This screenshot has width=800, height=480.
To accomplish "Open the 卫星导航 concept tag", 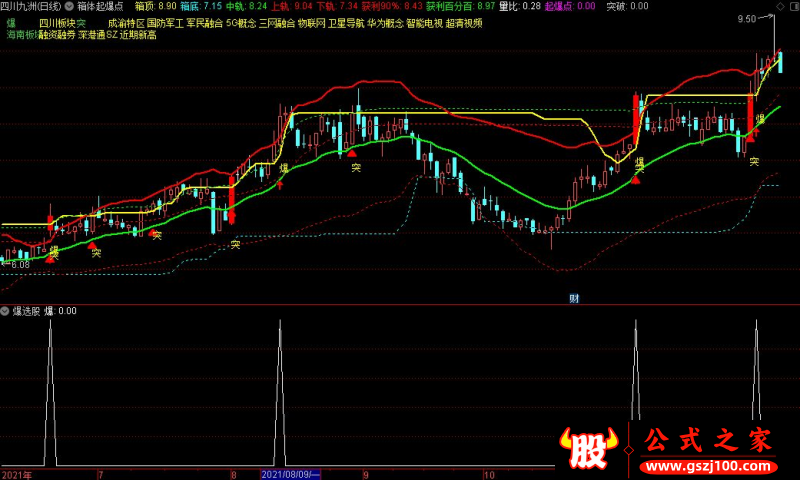I will pyautogui.click(x=346, y=23).
